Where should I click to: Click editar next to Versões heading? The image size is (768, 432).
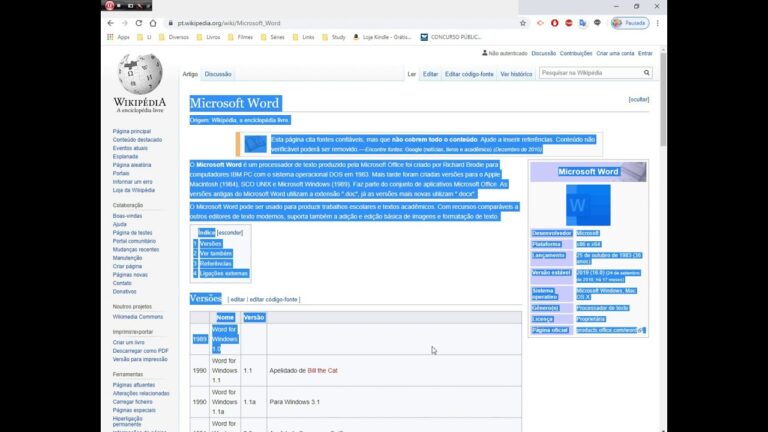238,299
